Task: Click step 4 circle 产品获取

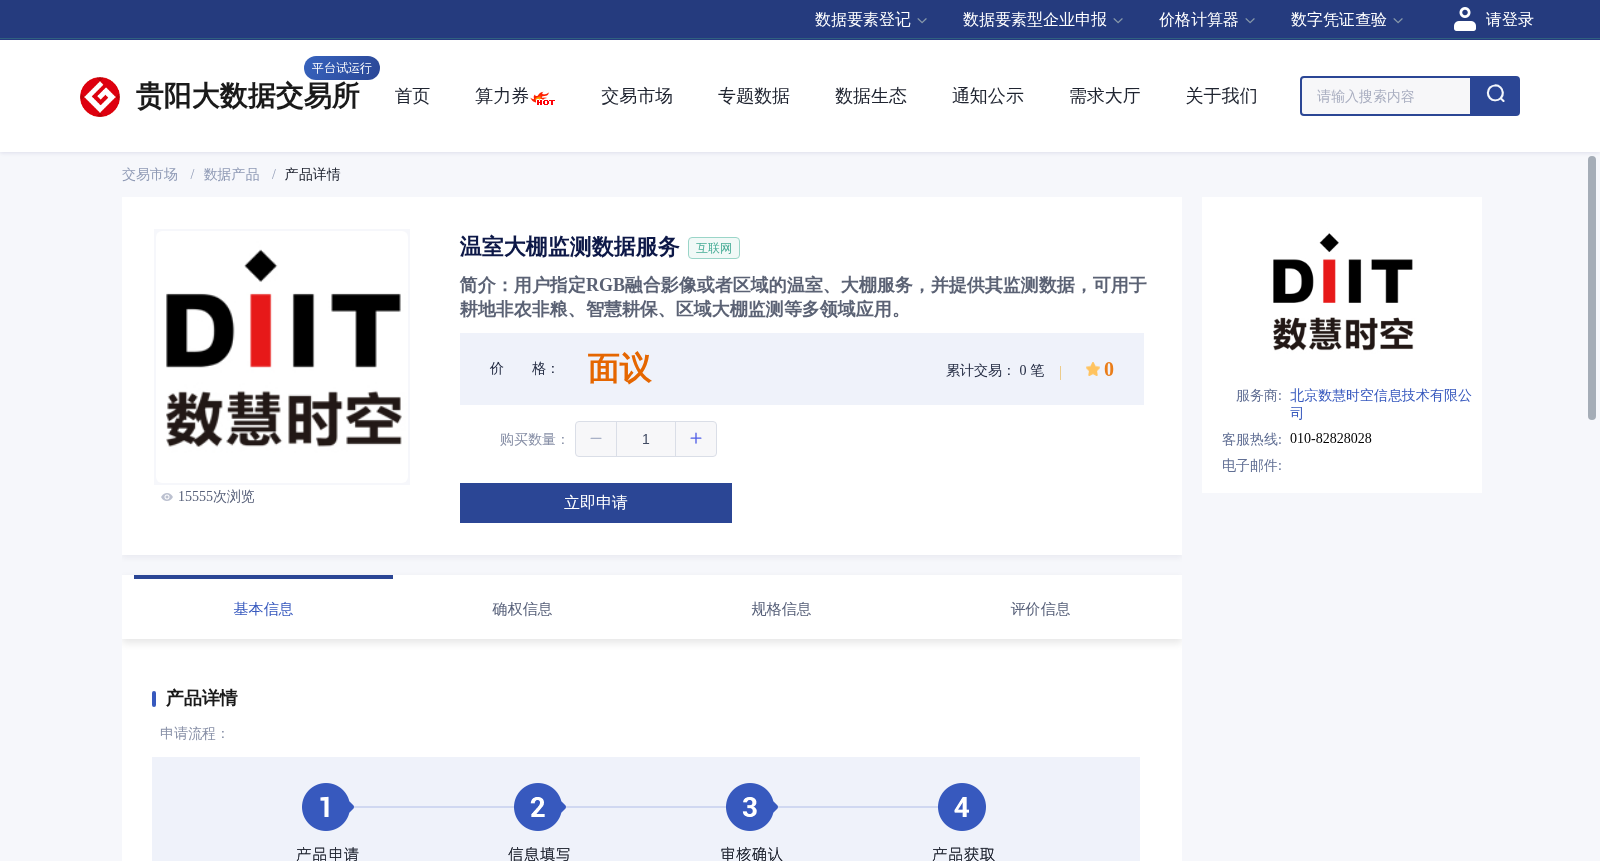Action: pyautogui.click(x=962, y=807)
